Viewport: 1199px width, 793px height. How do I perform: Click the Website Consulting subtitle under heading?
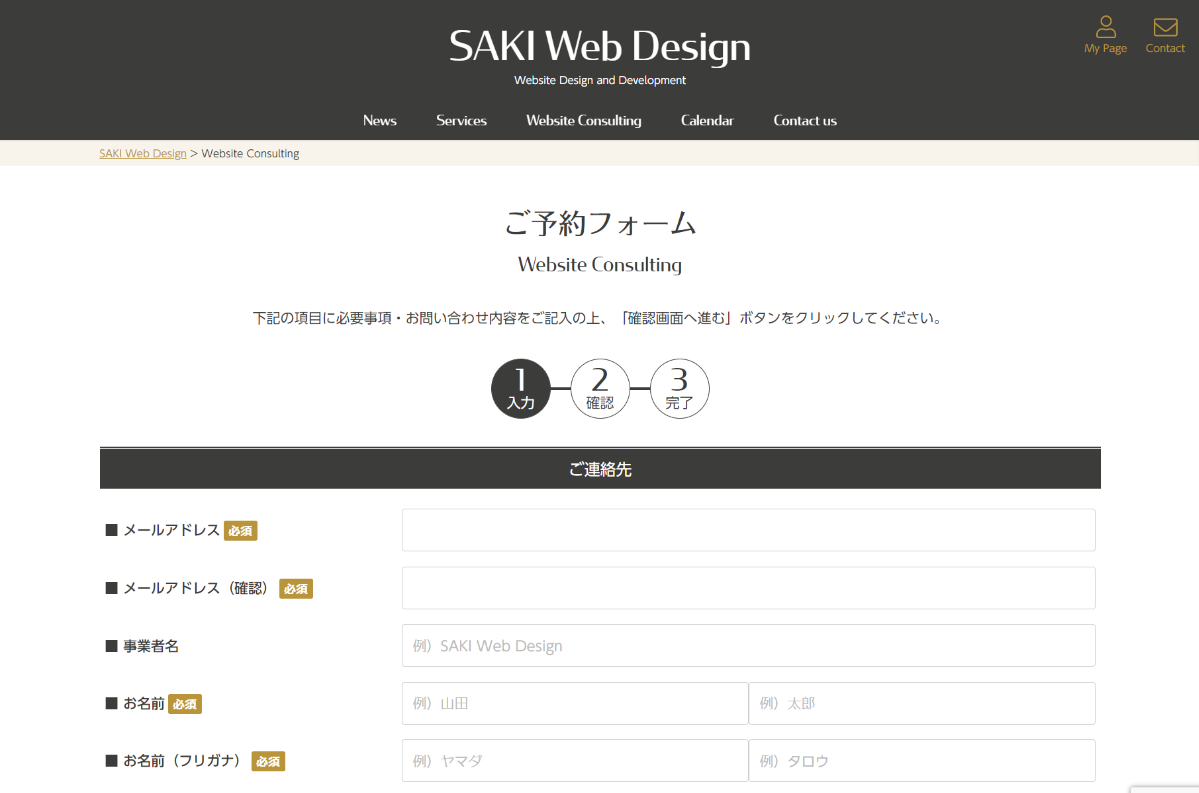[x=600, y=265]
